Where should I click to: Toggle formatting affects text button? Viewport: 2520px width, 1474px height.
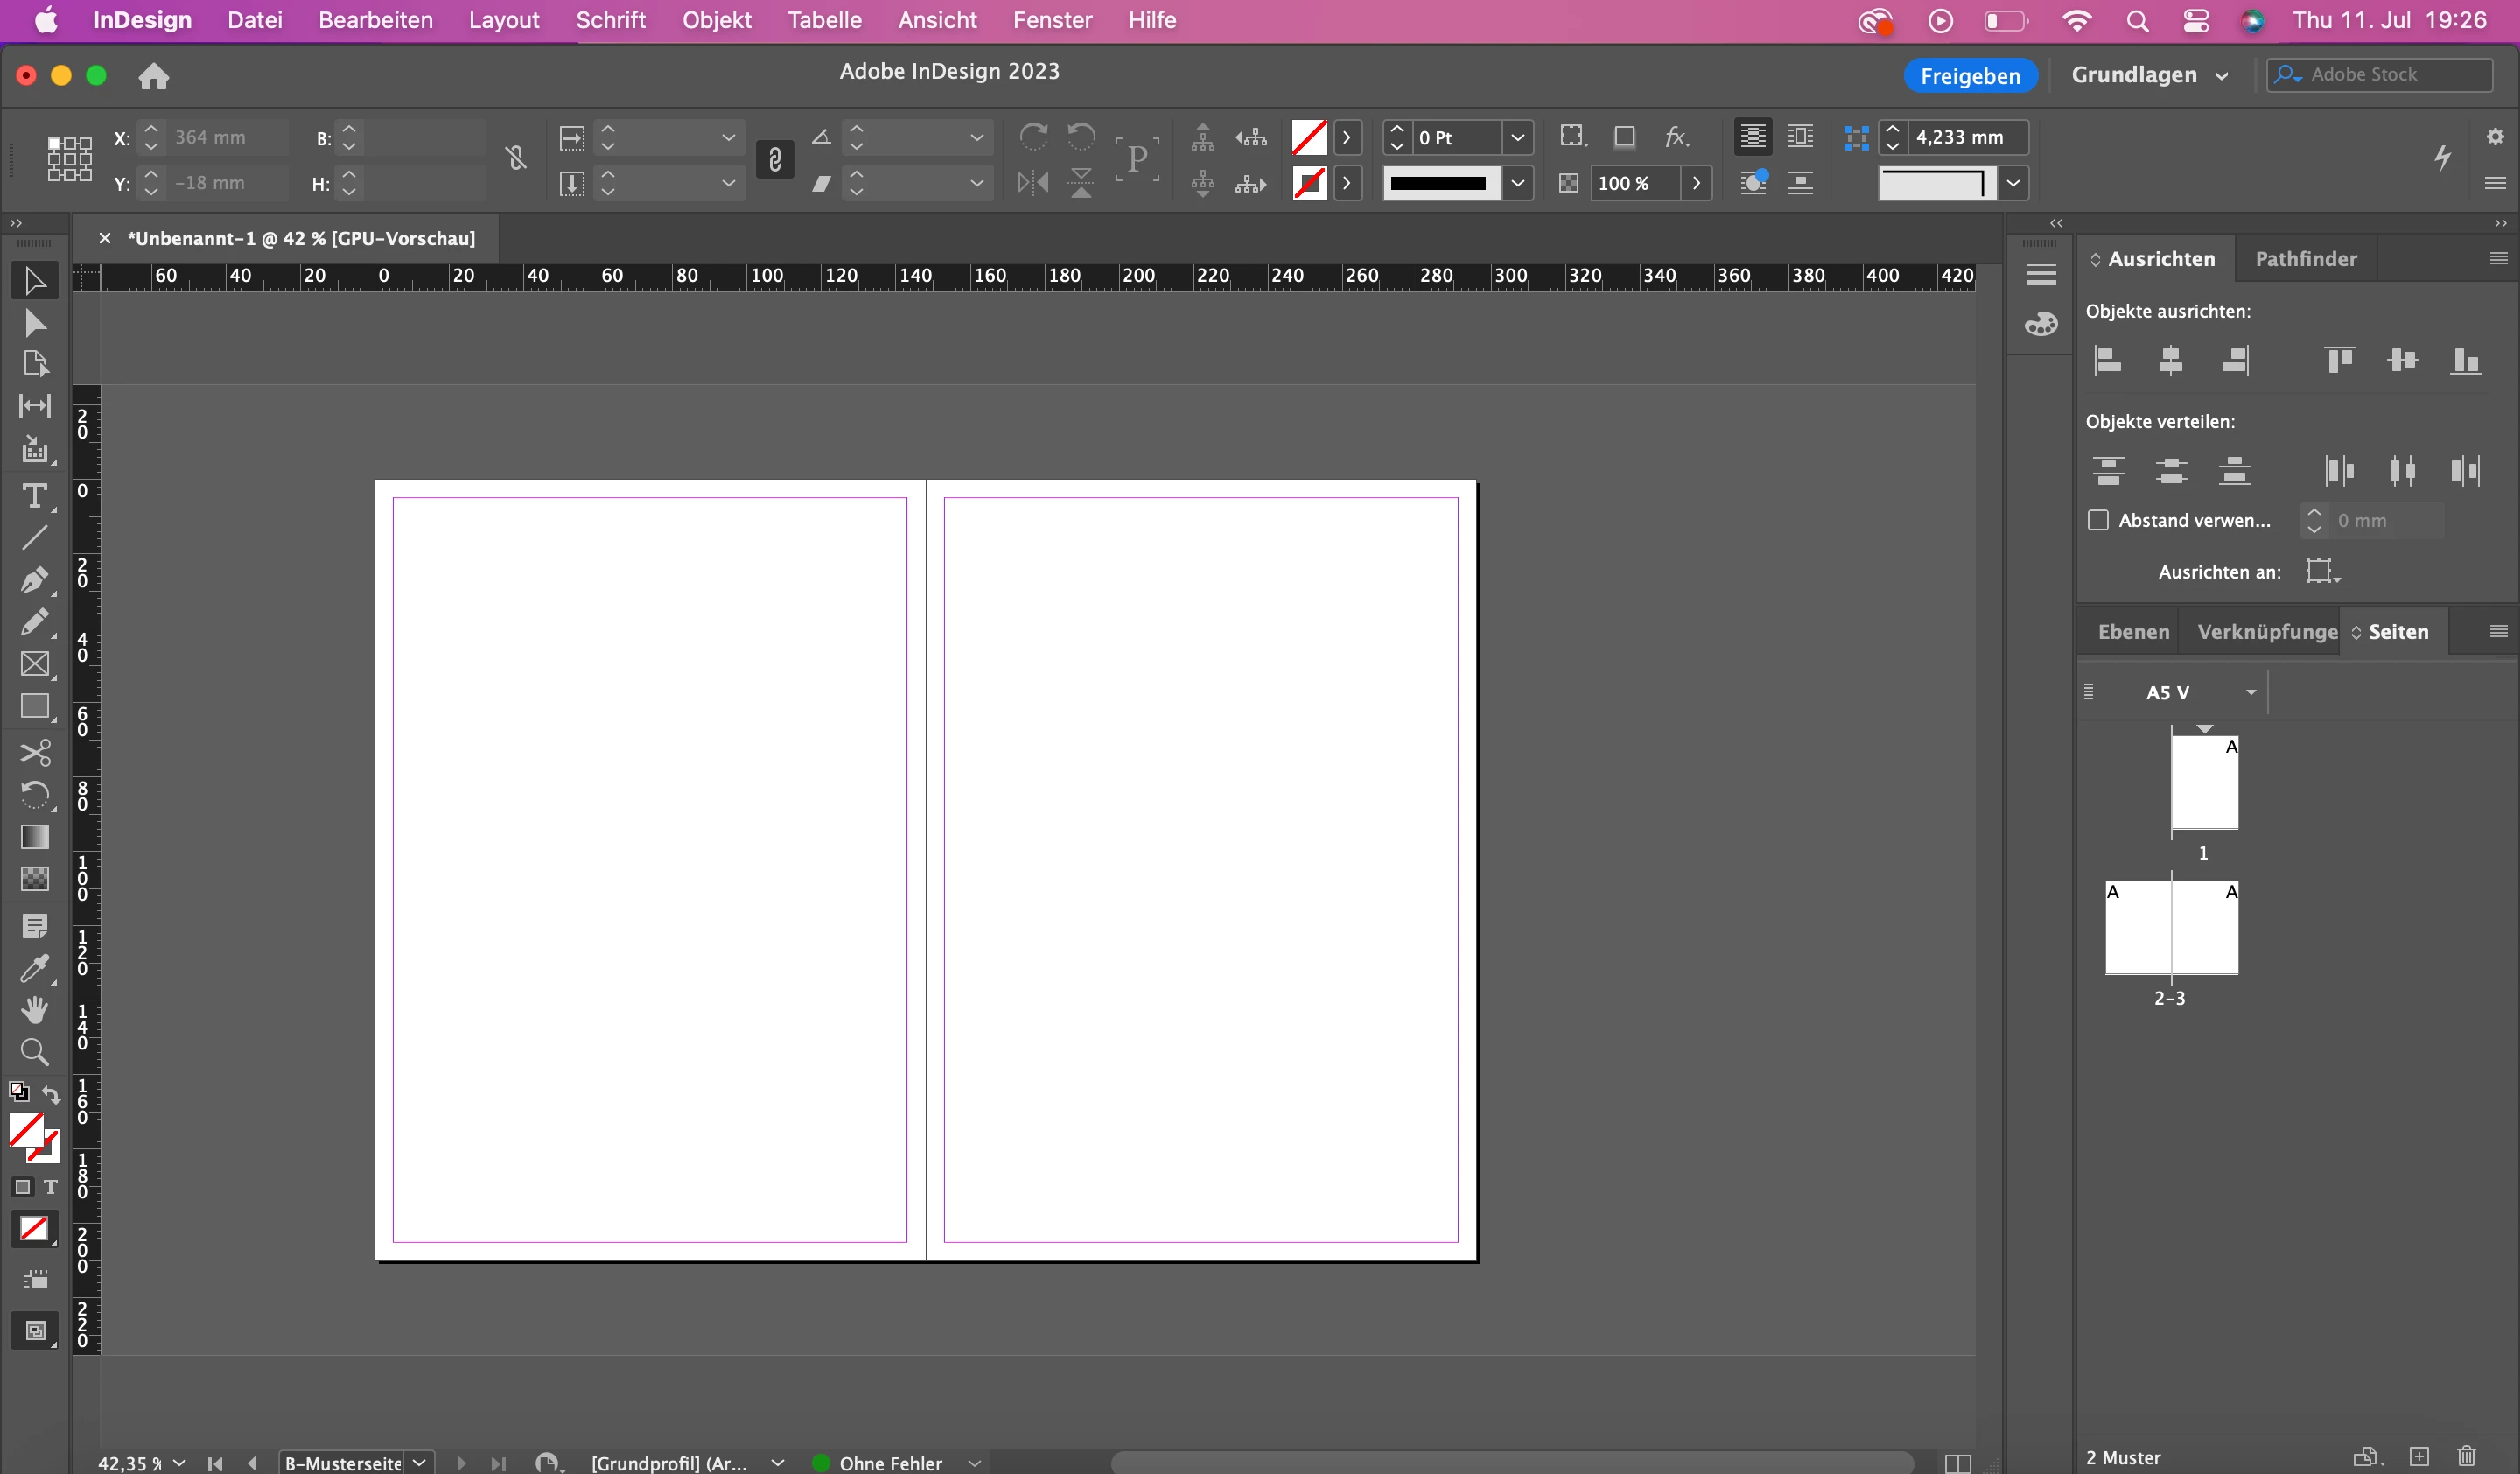50,1187
